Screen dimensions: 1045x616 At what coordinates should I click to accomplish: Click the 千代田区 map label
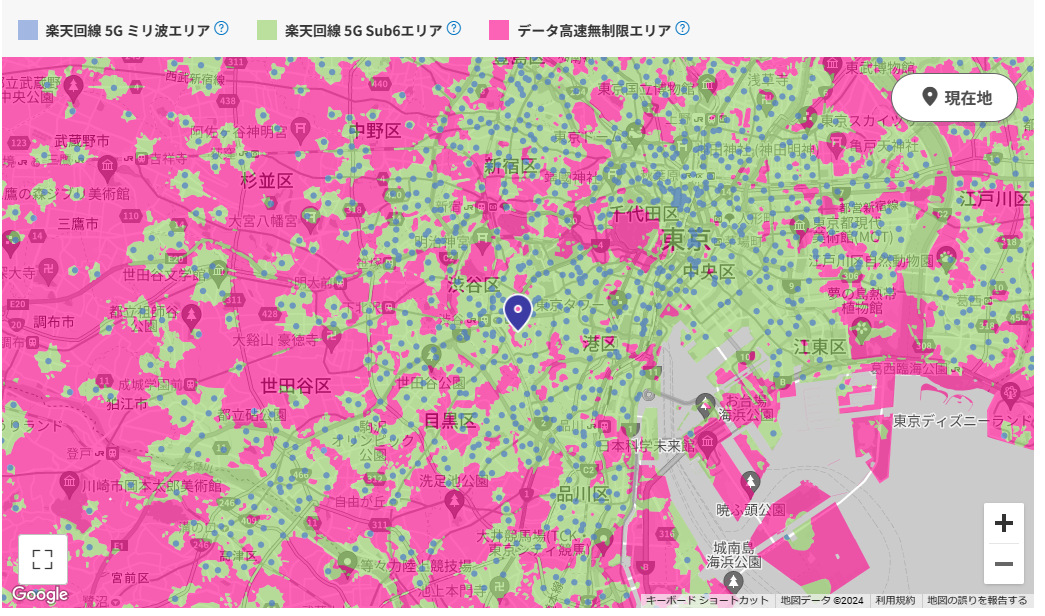point(644,214)
